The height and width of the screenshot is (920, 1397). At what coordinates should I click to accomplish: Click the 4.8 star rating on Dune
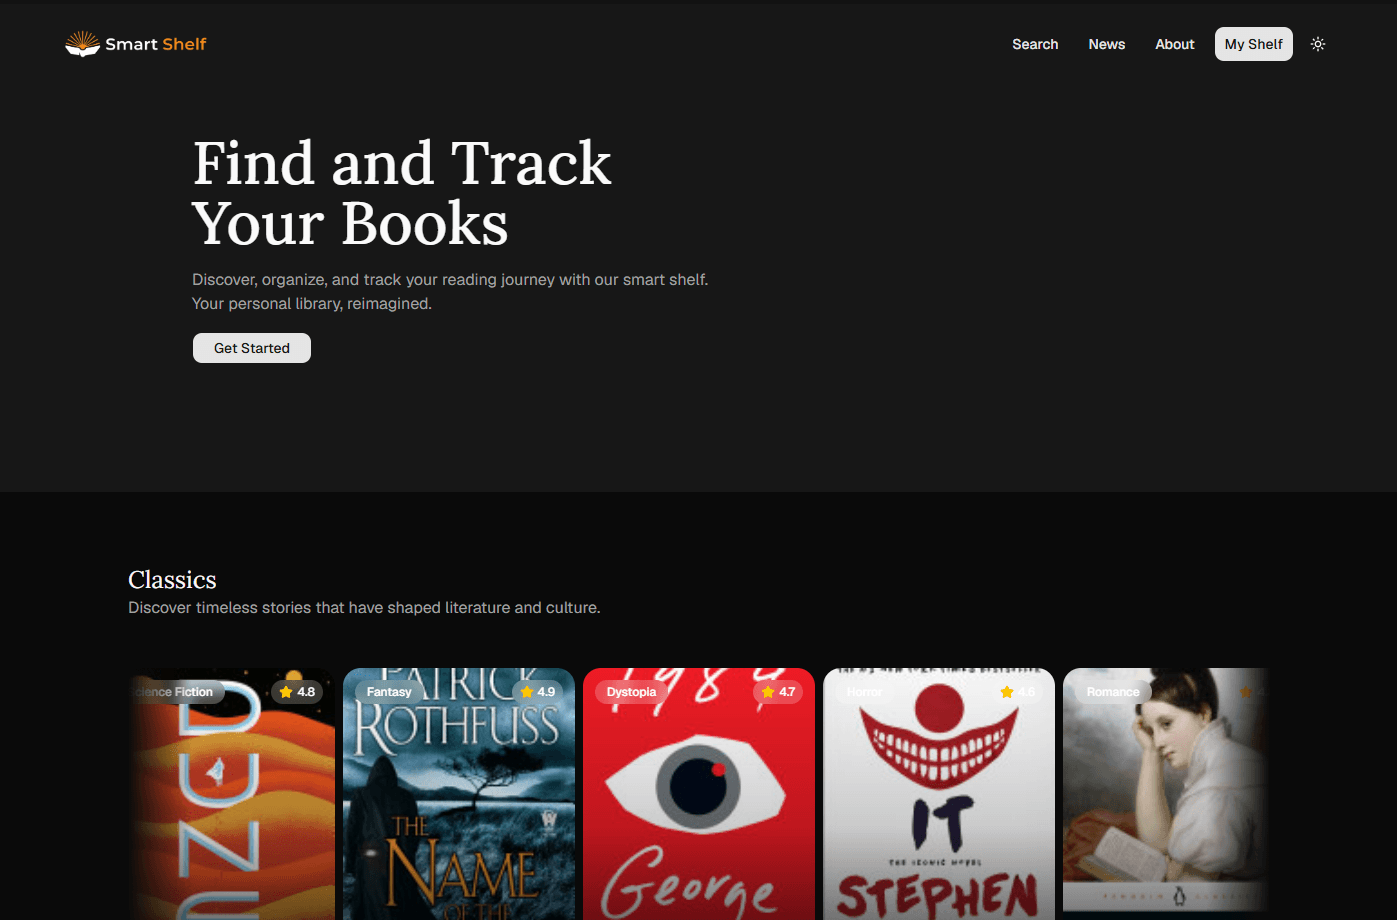297,692
